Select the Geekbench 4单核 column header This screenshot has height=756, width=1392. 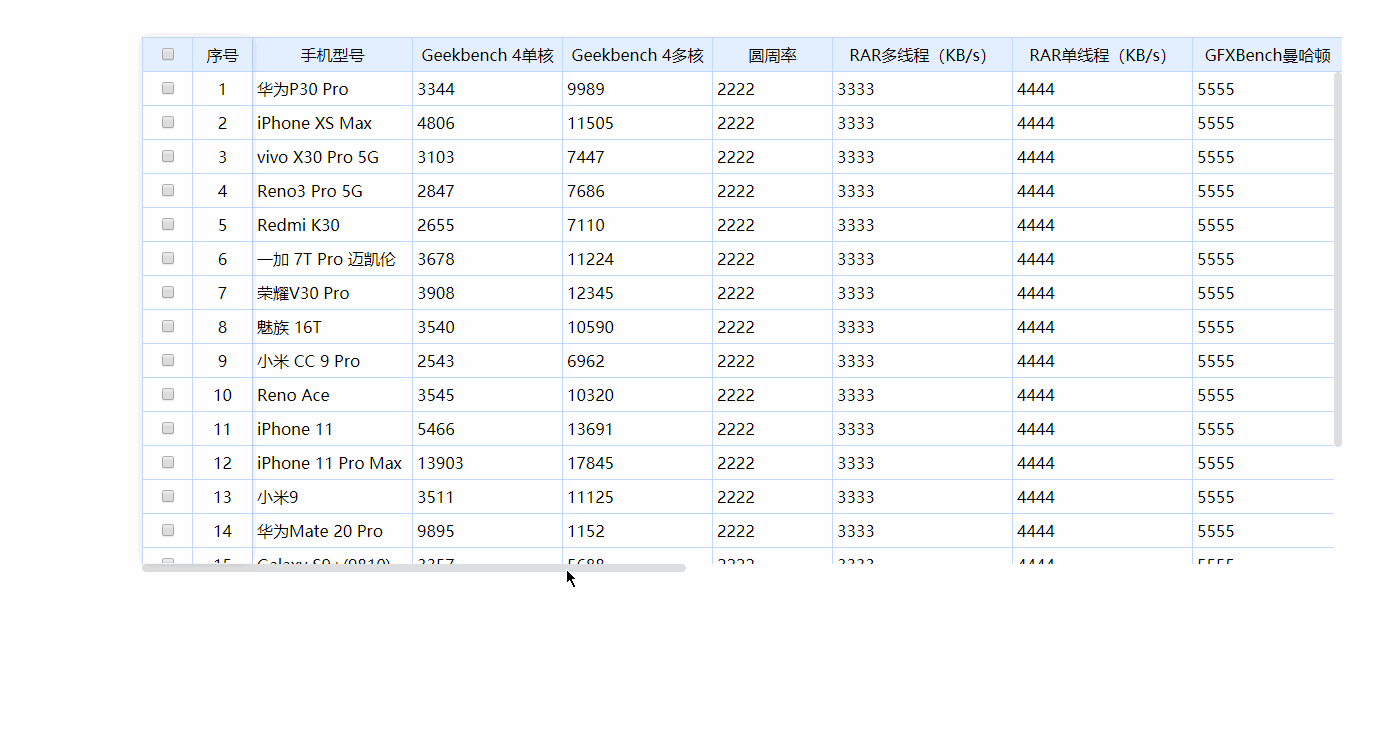pyautogui.click(x=487, y=55)
